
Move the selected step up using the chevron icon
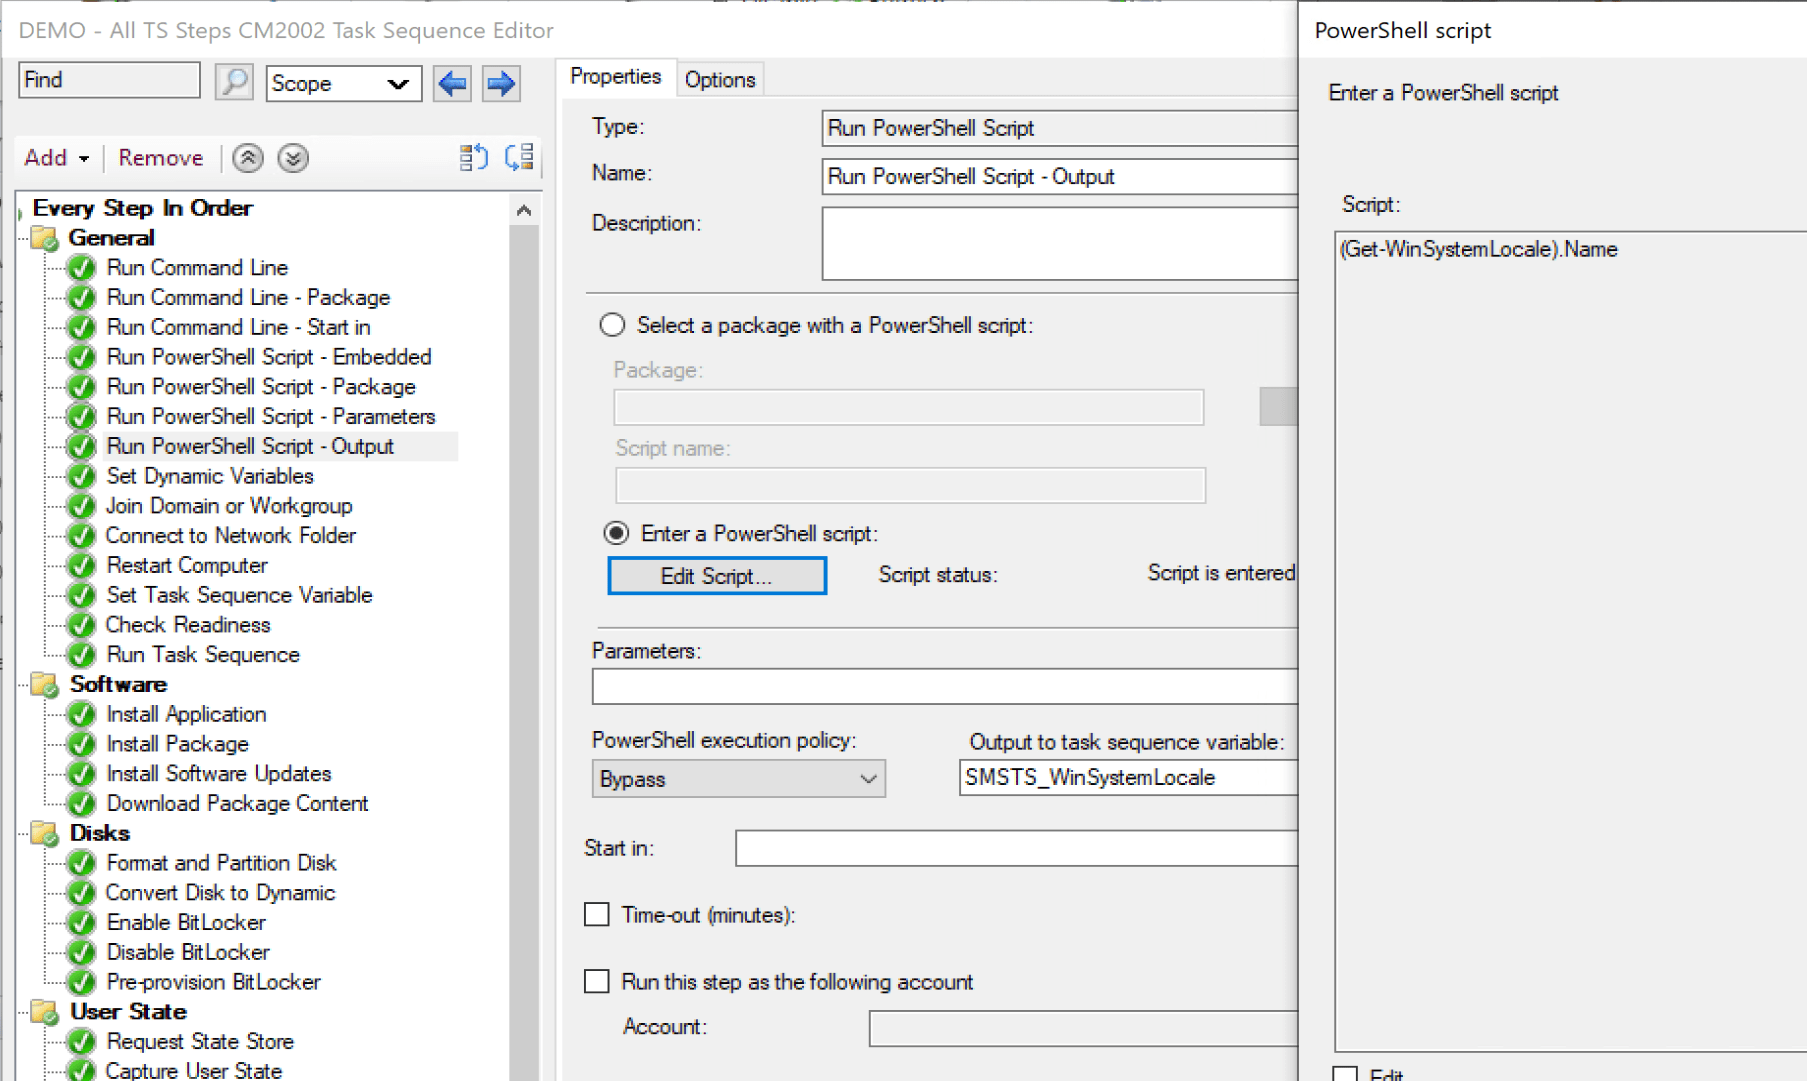tap(246, 157)
